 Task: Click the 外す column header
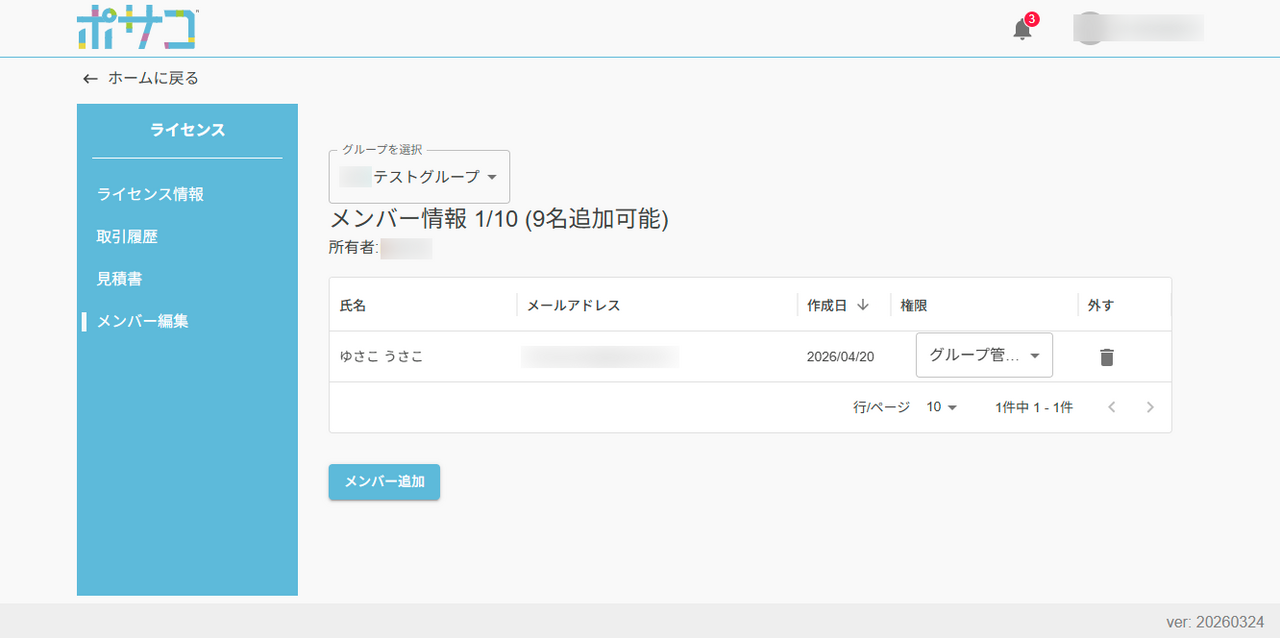1101,305
